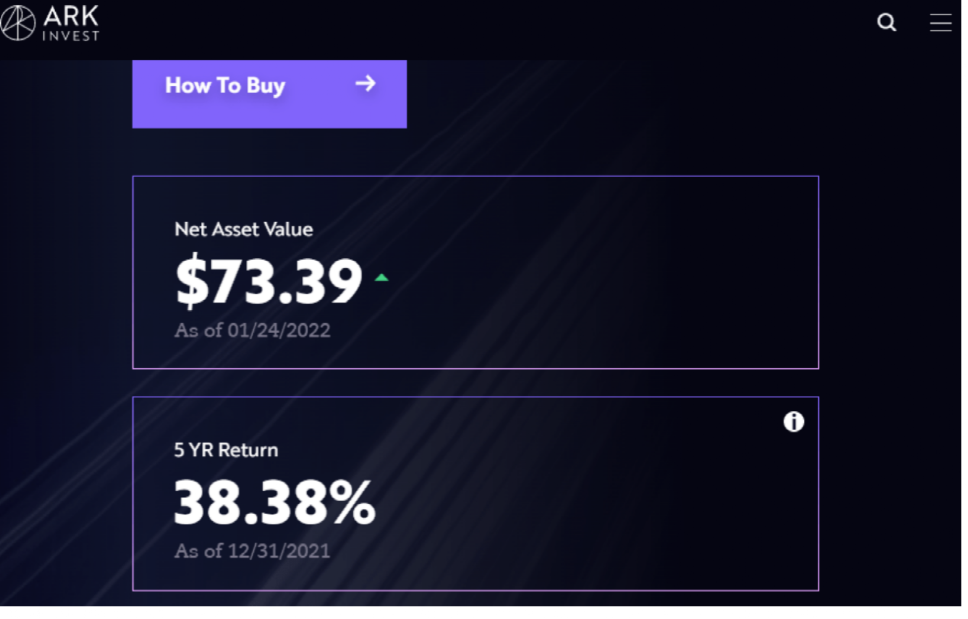The width and height of the screenshot is (968, 619).
Task: Click the As of 12/31/2021 date
Action: click(x=252, y=551)
